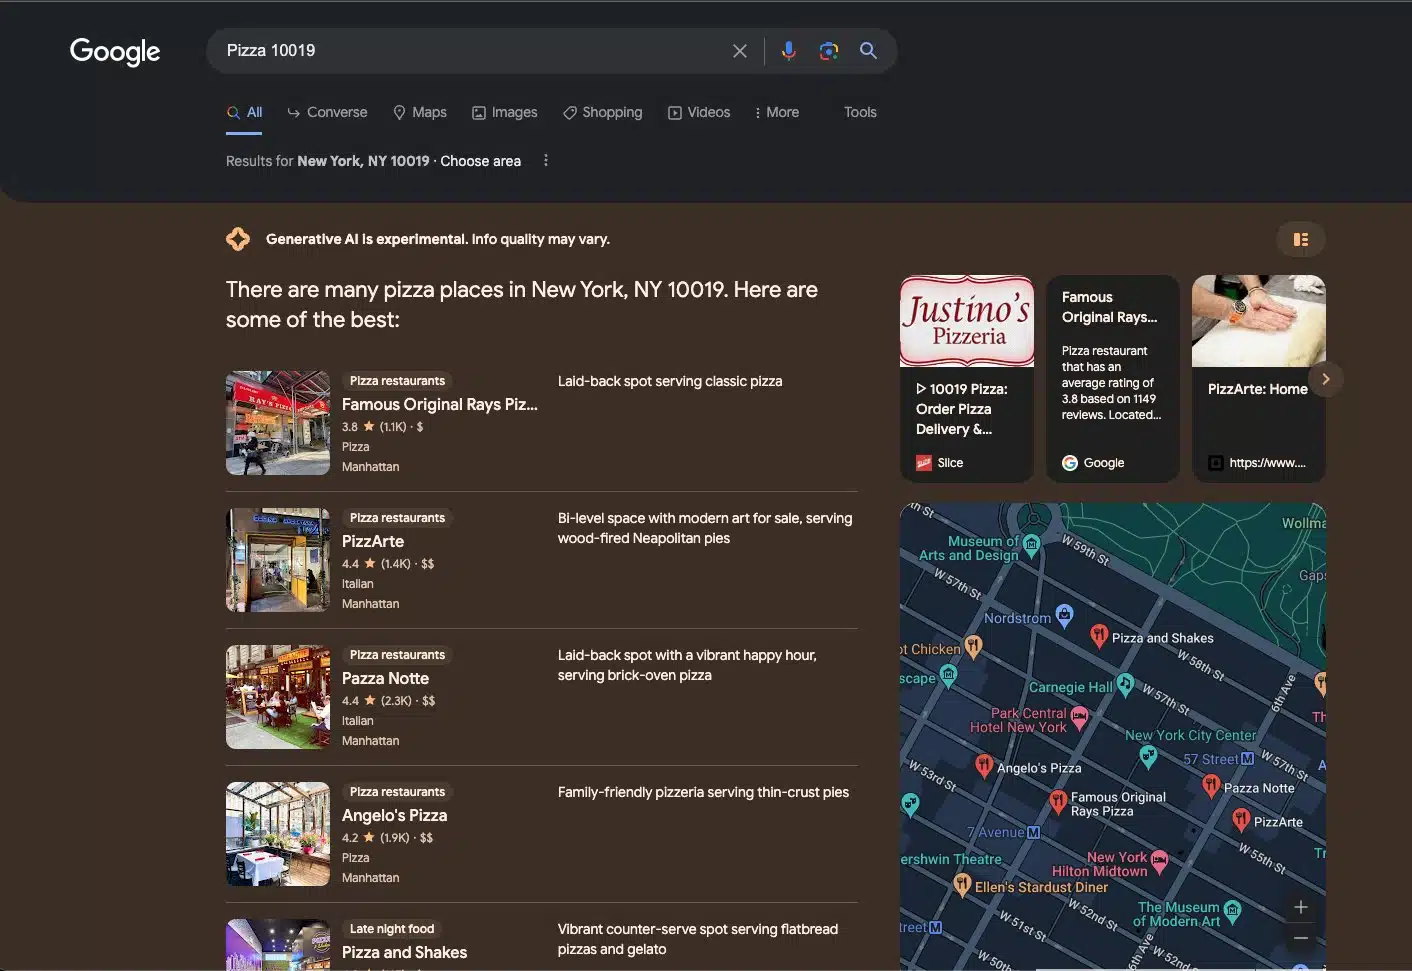Open the Pazza Notte listing title
Image resolution: width=1412 pixels, height=971 pixels.
385,678
